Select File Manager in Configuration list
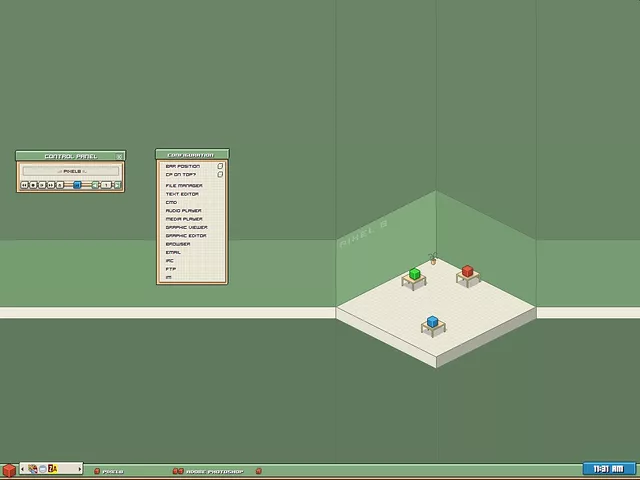This screenshot has width=640, height=480. point(184,186)
